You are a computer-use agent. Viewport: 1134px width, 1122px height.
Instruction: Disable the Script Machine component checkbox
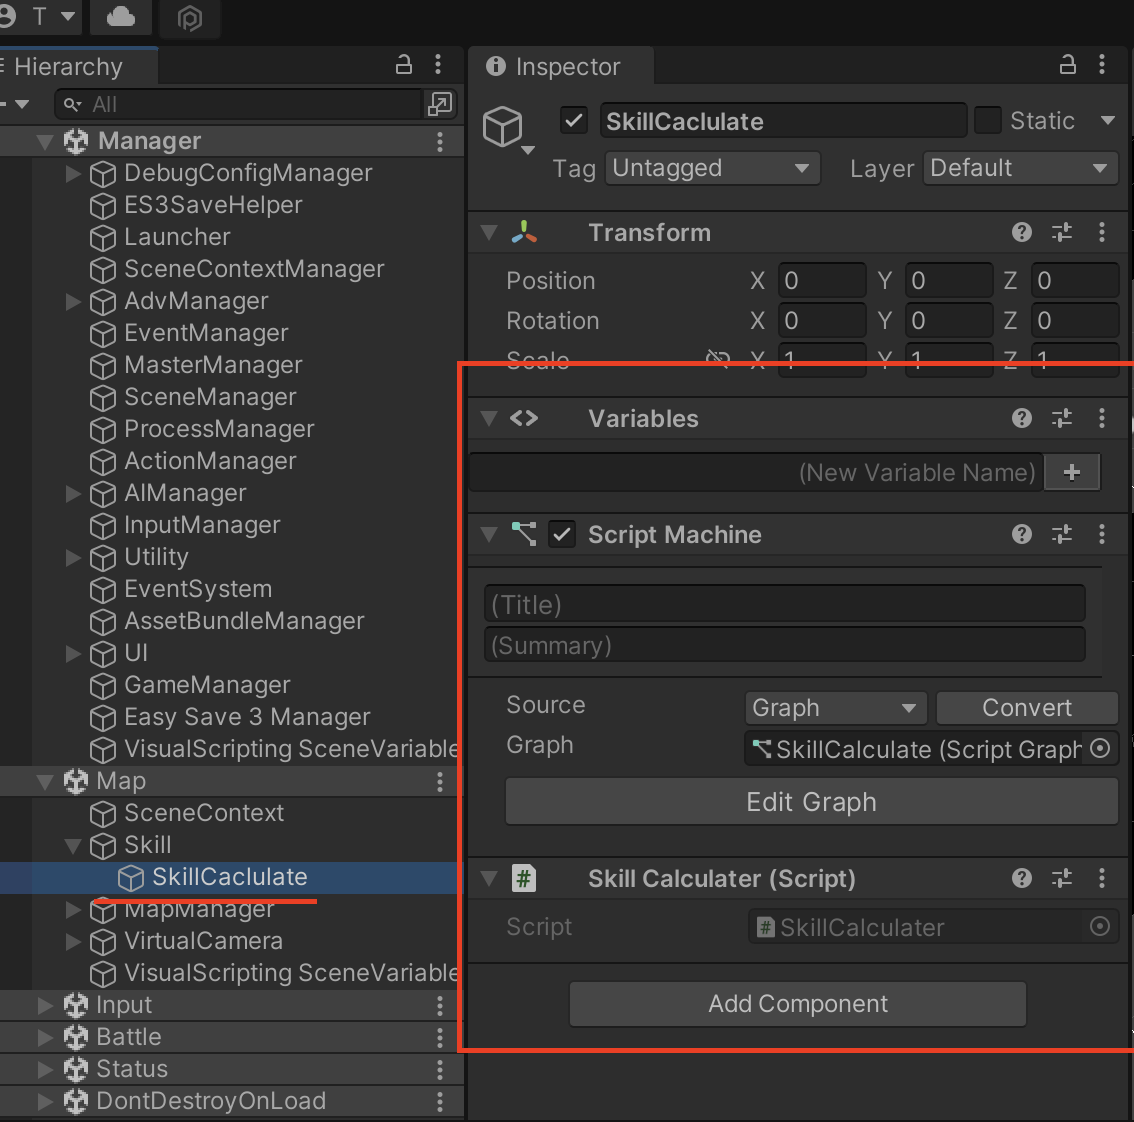tap(562, 535)
